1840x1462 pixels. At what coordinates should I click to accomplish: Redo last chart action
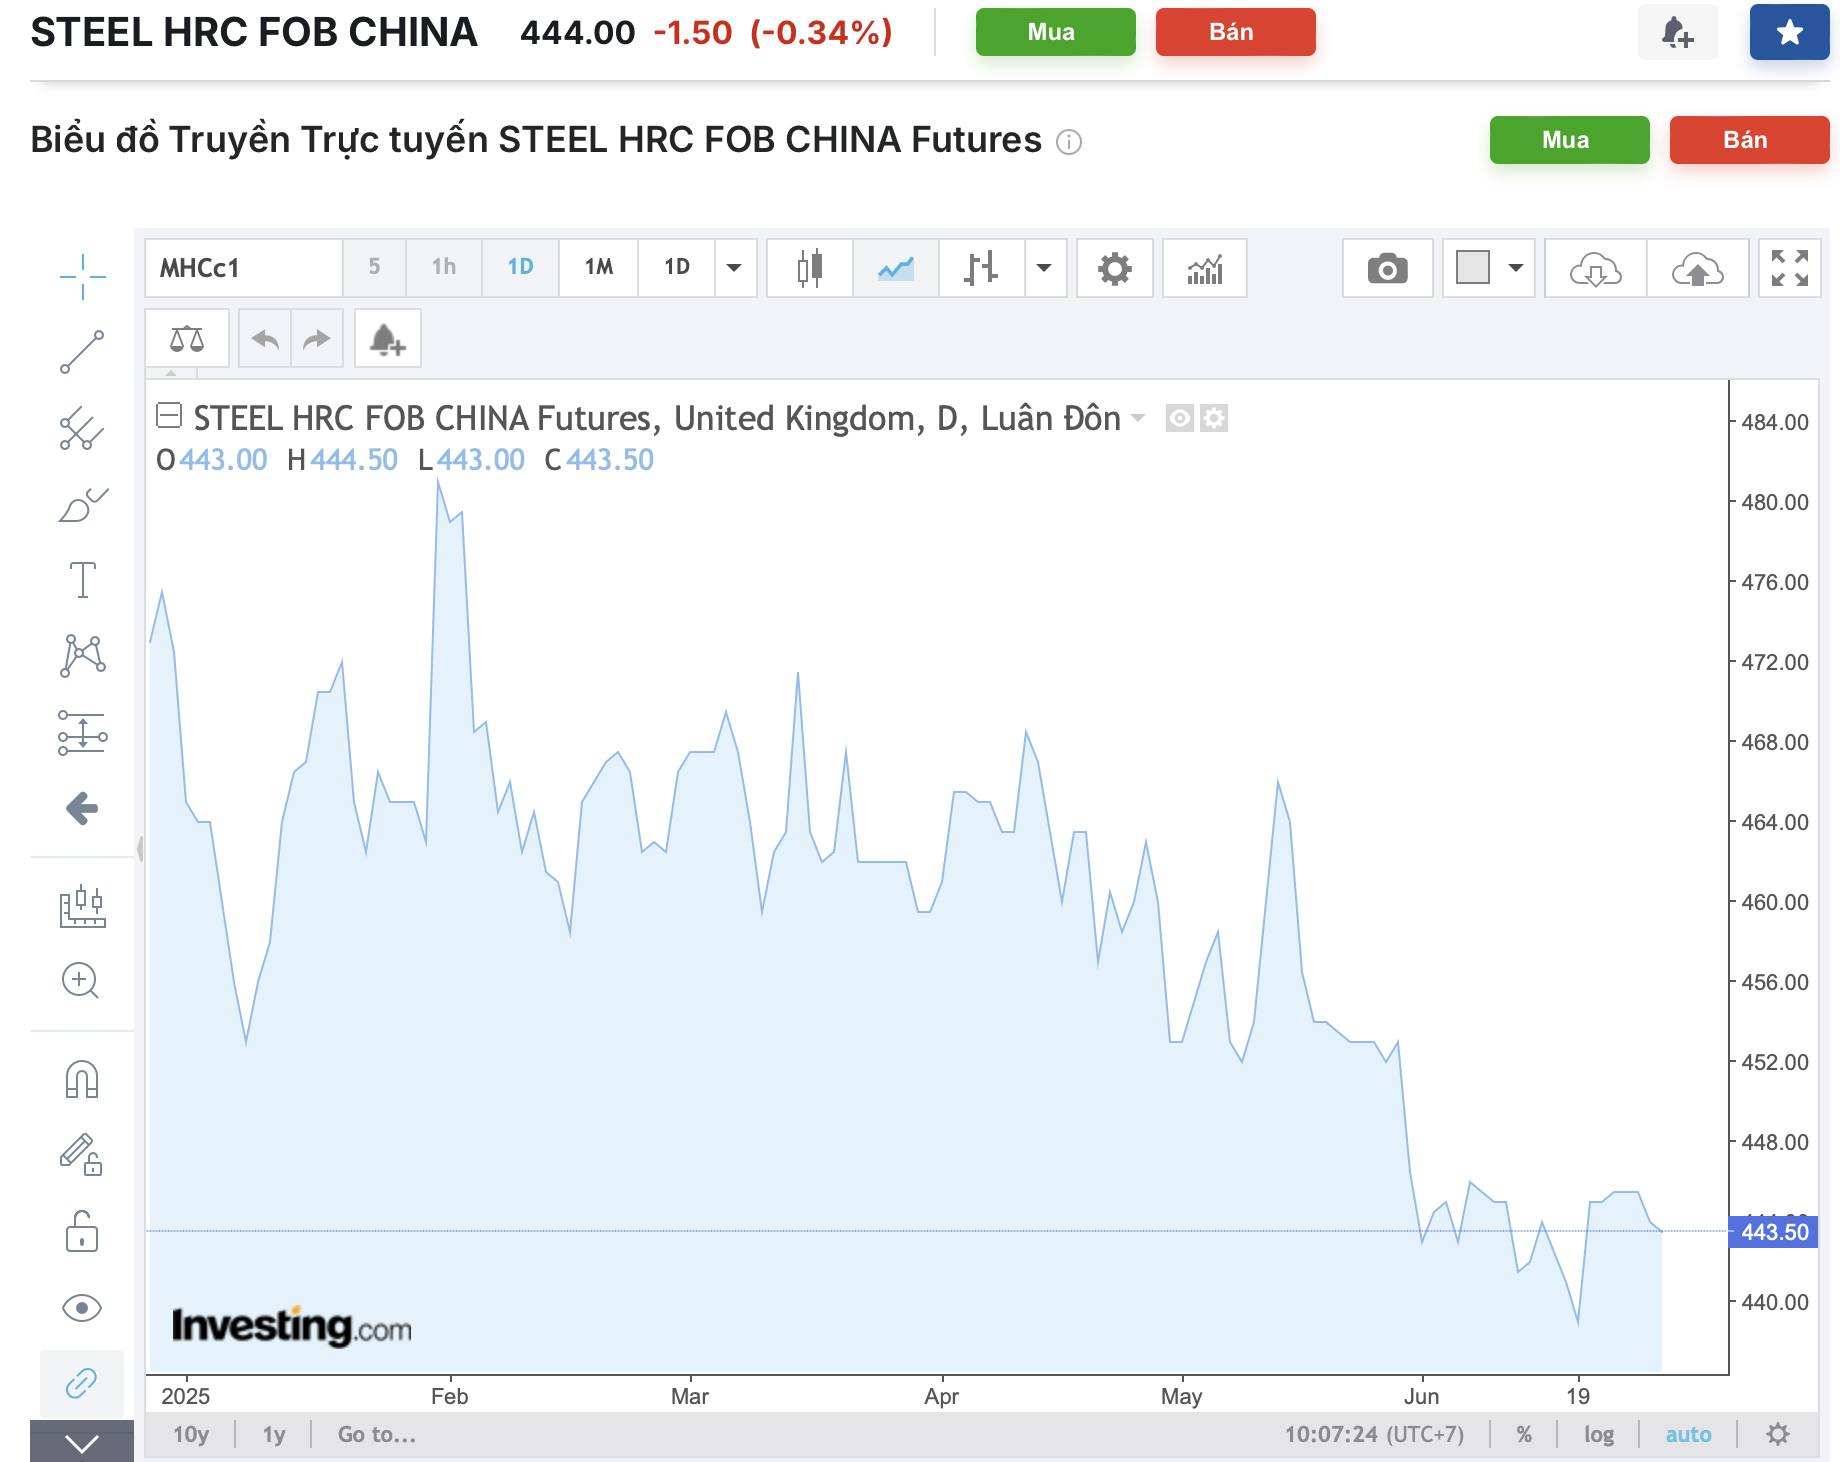pos(317,339)
